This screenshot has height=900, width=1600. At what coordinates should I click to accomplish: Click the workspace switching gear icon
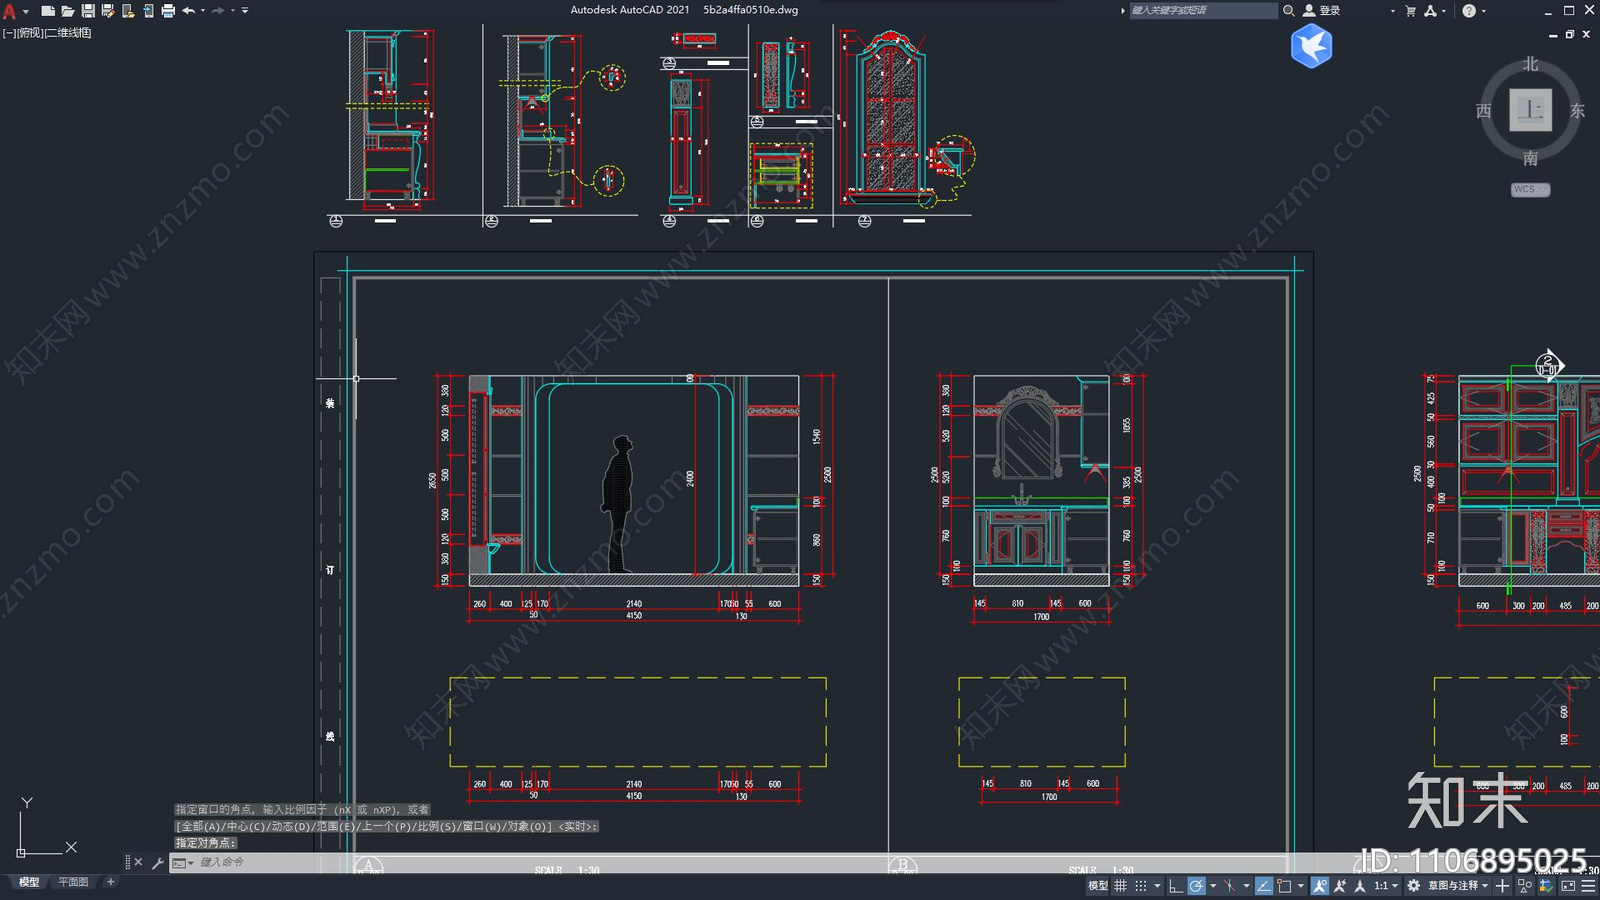coord(1413,886)
